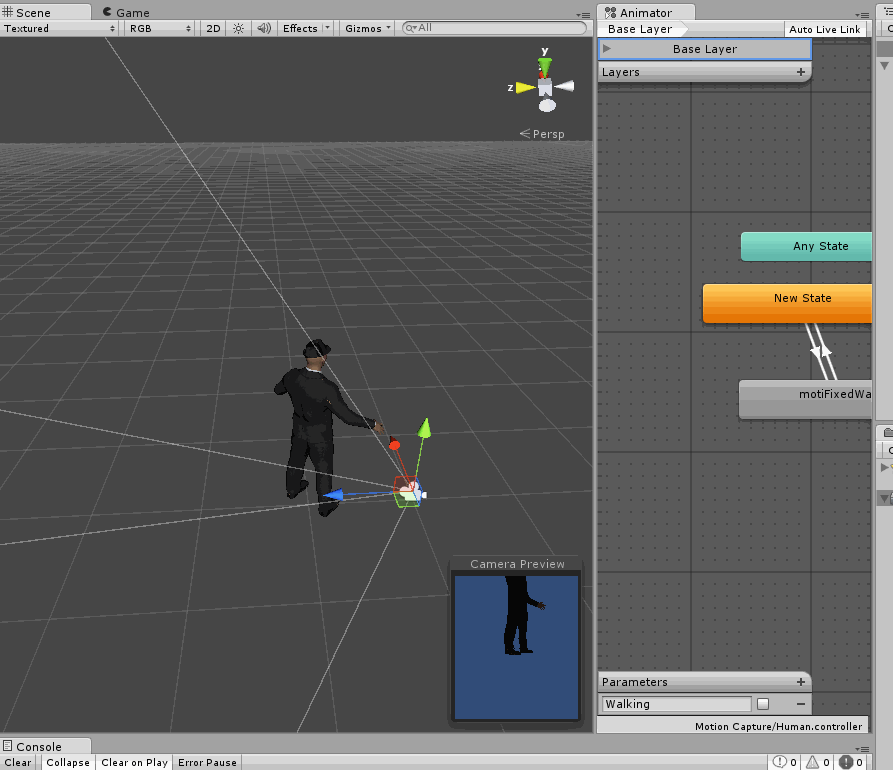Toggle the Collapse console button
This screenshot has height=770, width=893.
coord(68,762)
